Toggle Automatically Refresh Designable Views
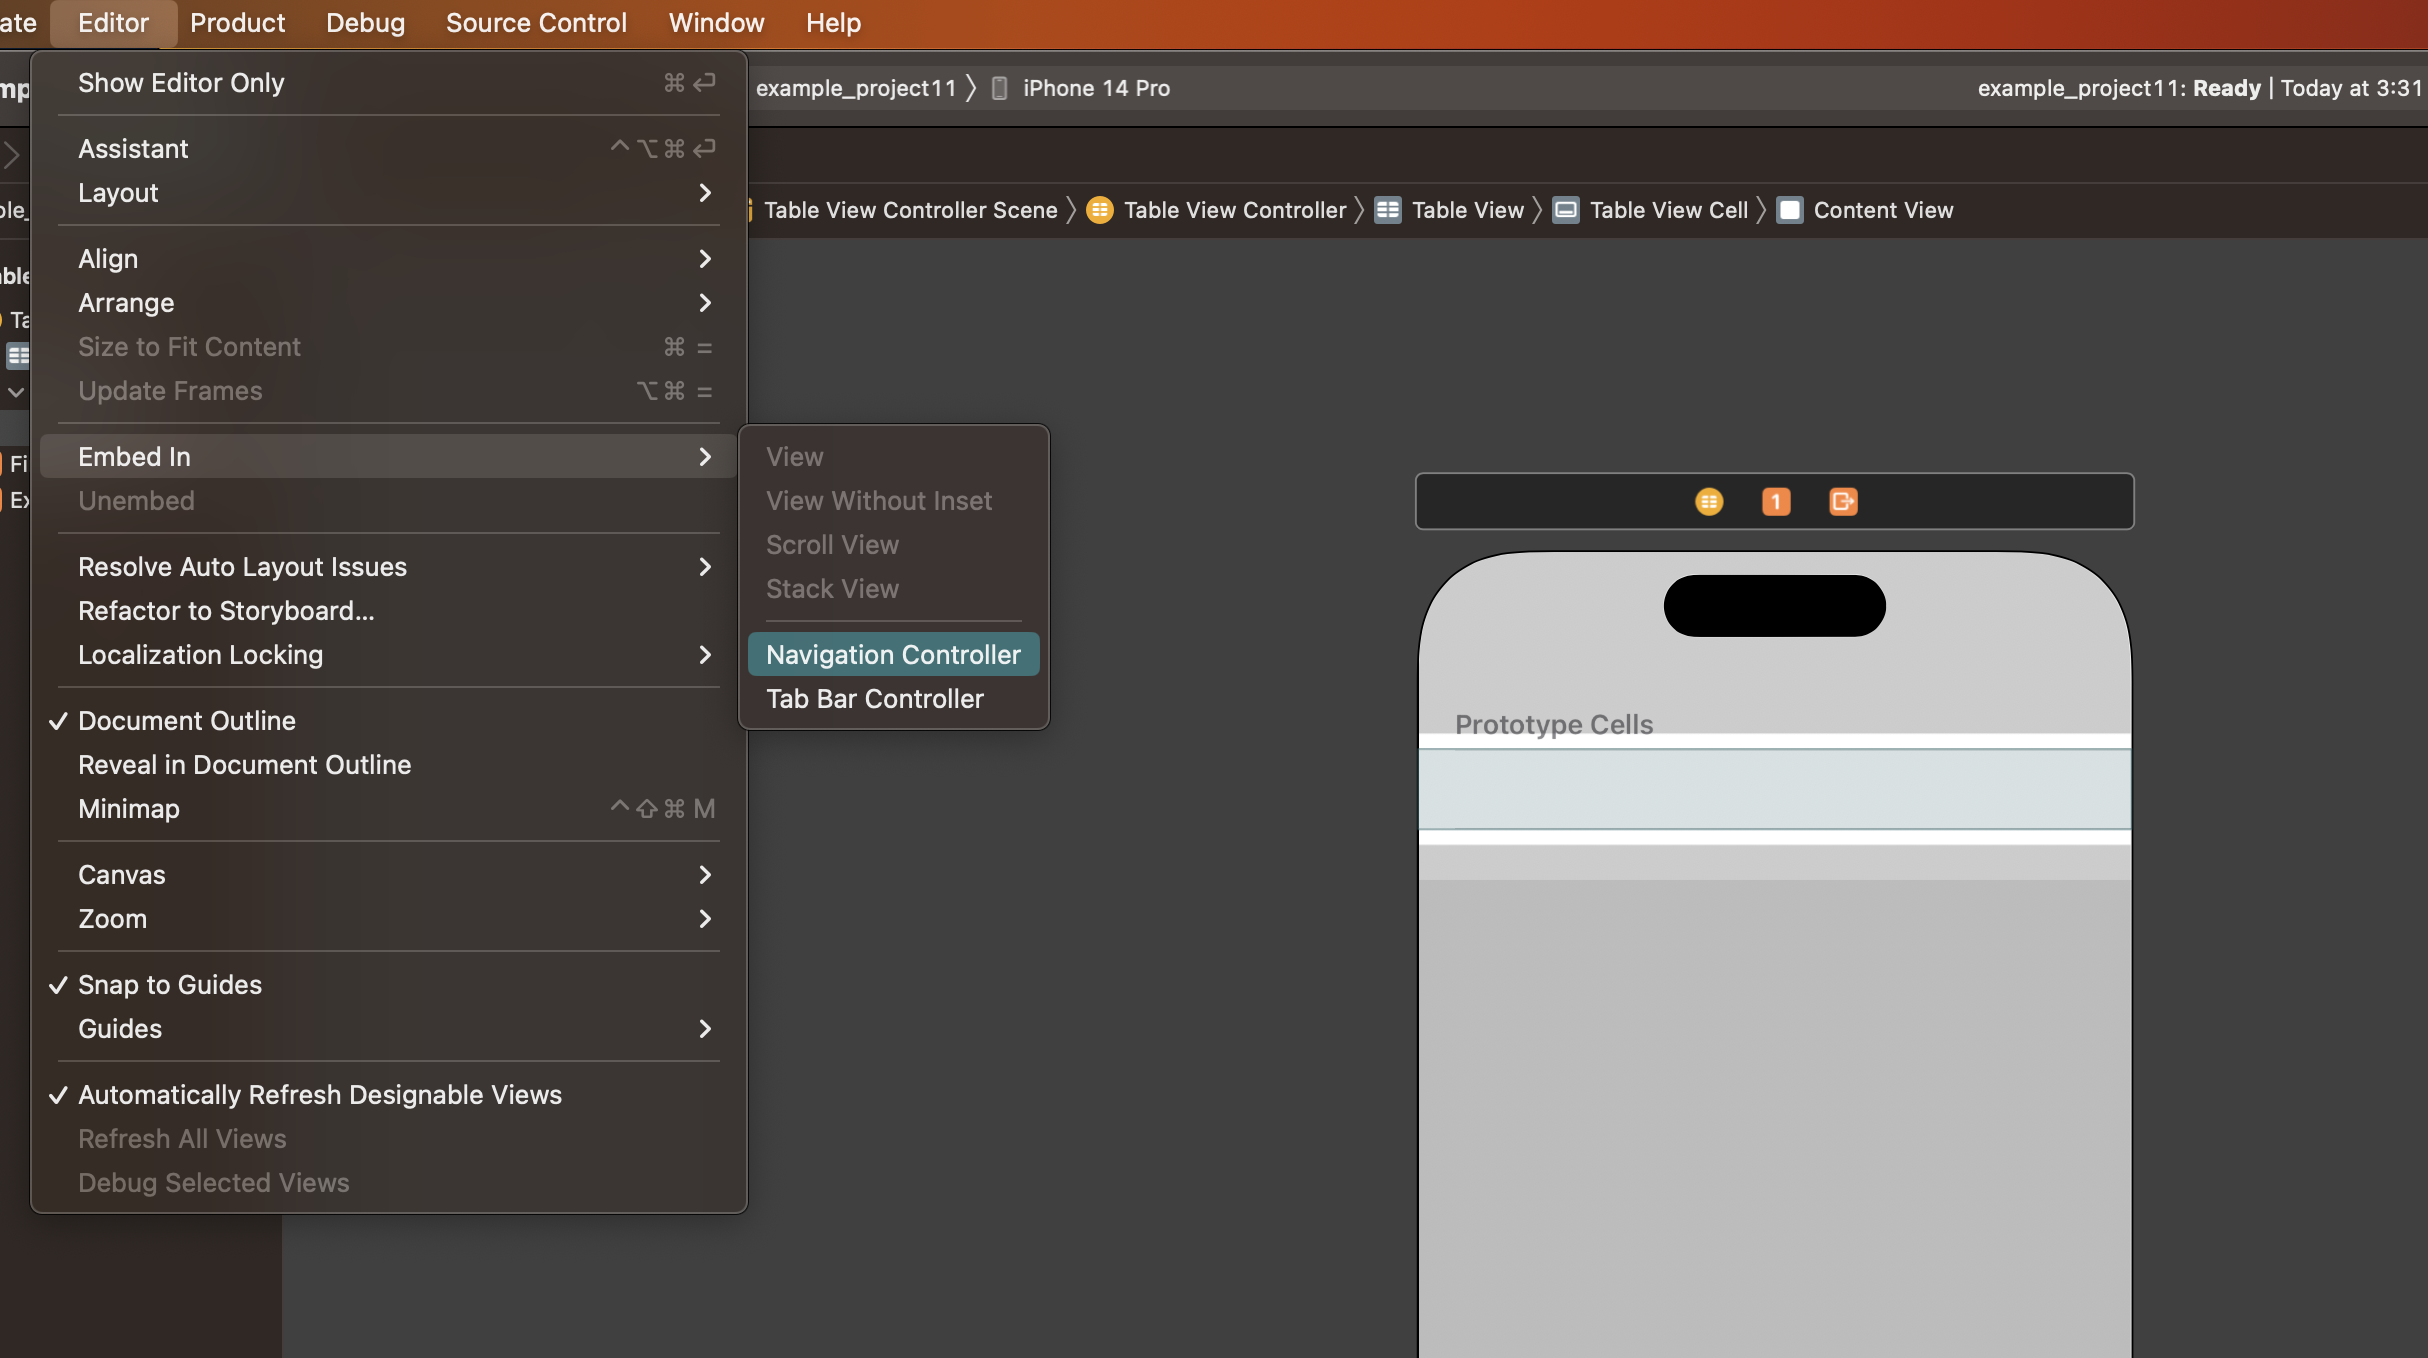This screenshot has width=2428, height=1358. (320, 1095)
